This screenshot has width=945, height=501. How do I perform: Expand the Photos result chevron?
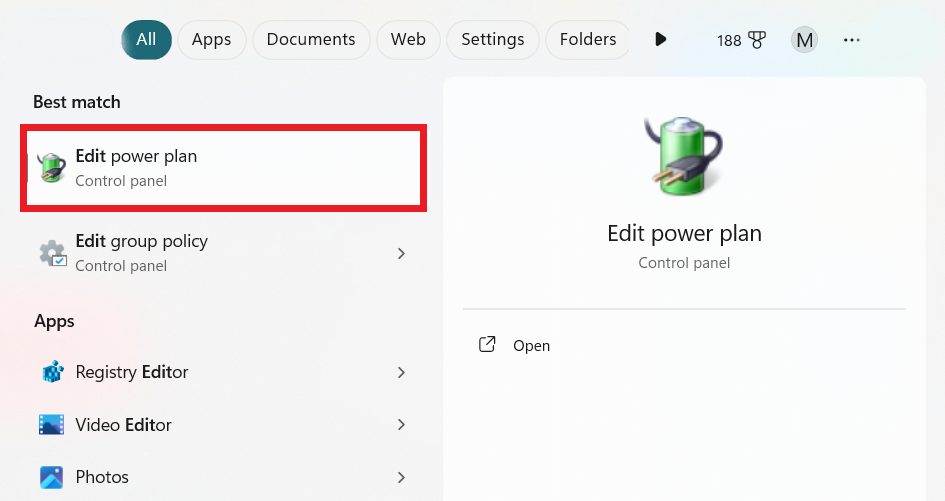point(401,477)
